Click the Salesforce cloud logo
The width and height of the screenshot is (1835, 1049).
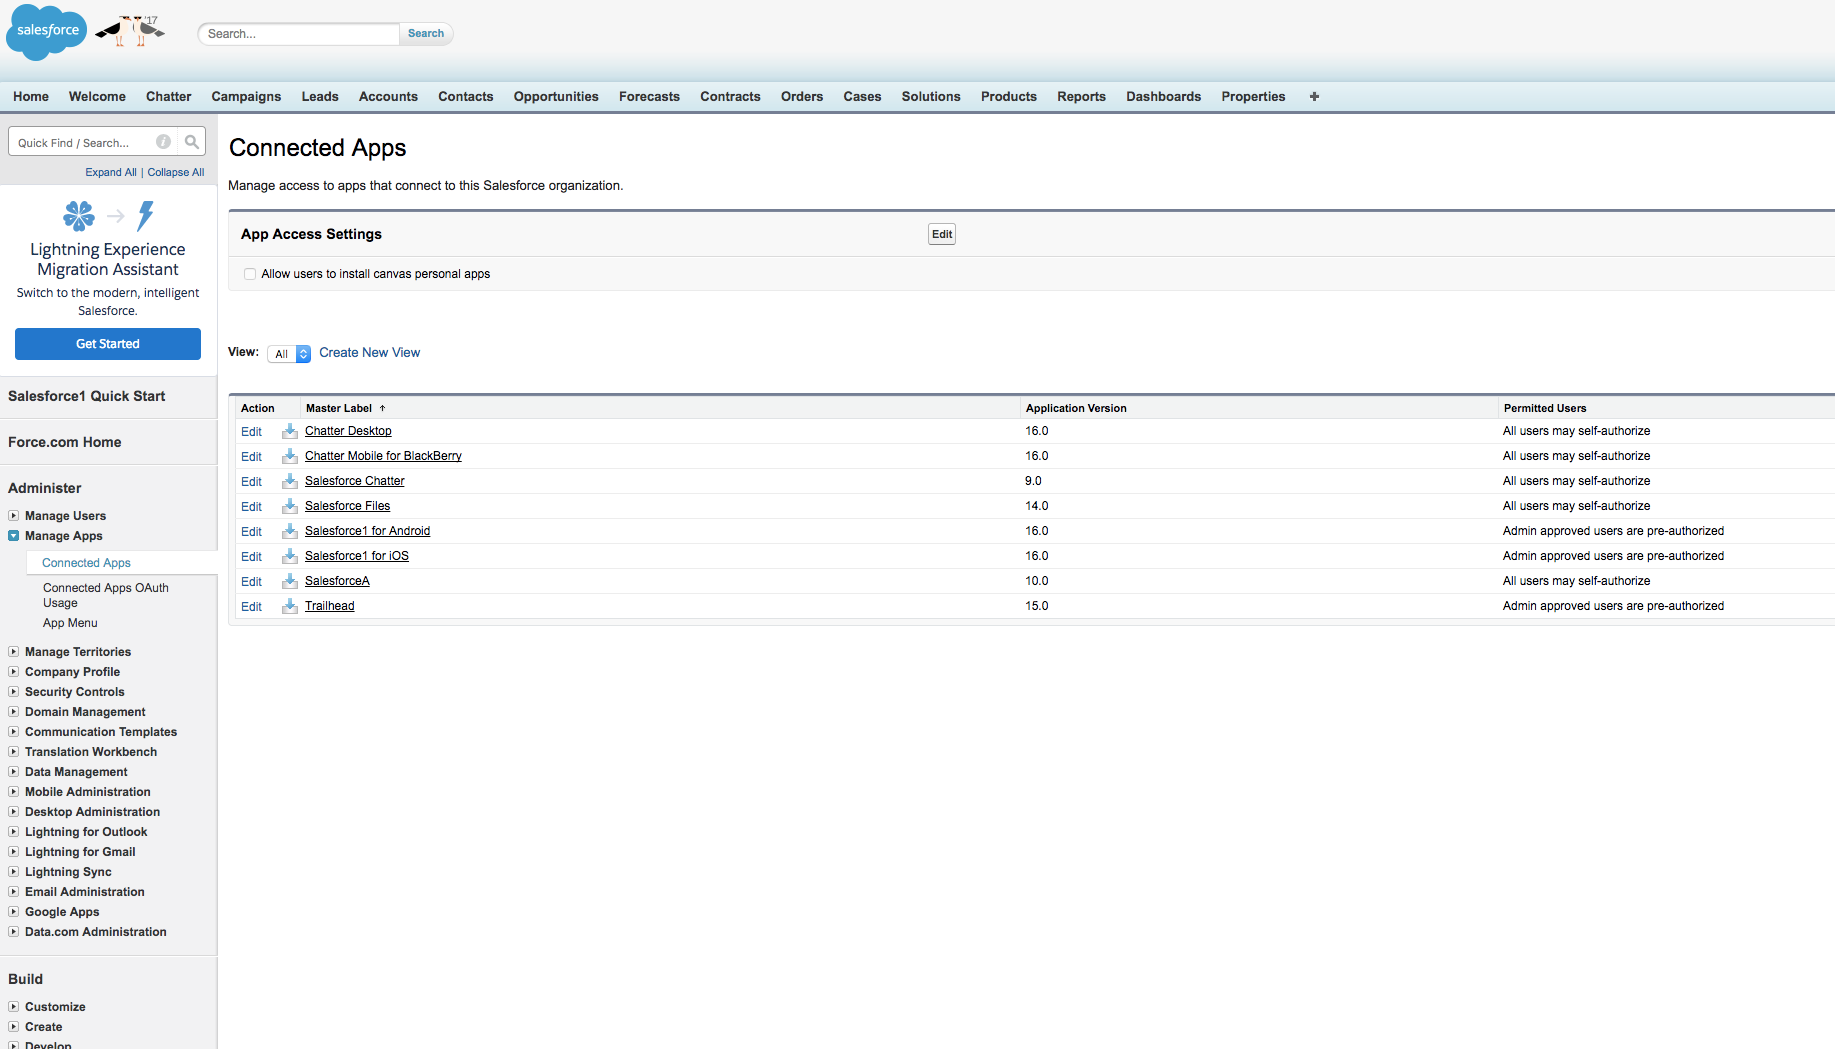coord(46,32)
